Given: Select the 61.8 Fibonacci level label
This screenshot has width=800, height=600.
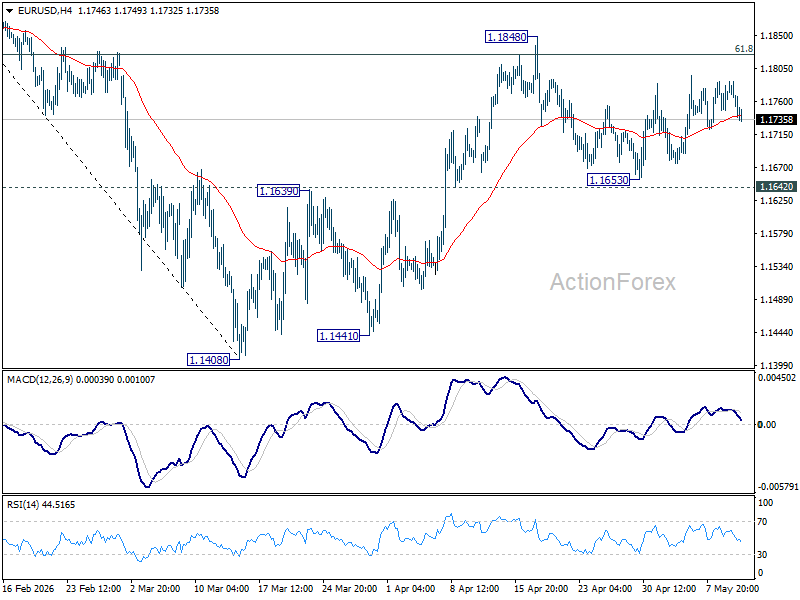Looking at the screenshot, I should [743, 49].
